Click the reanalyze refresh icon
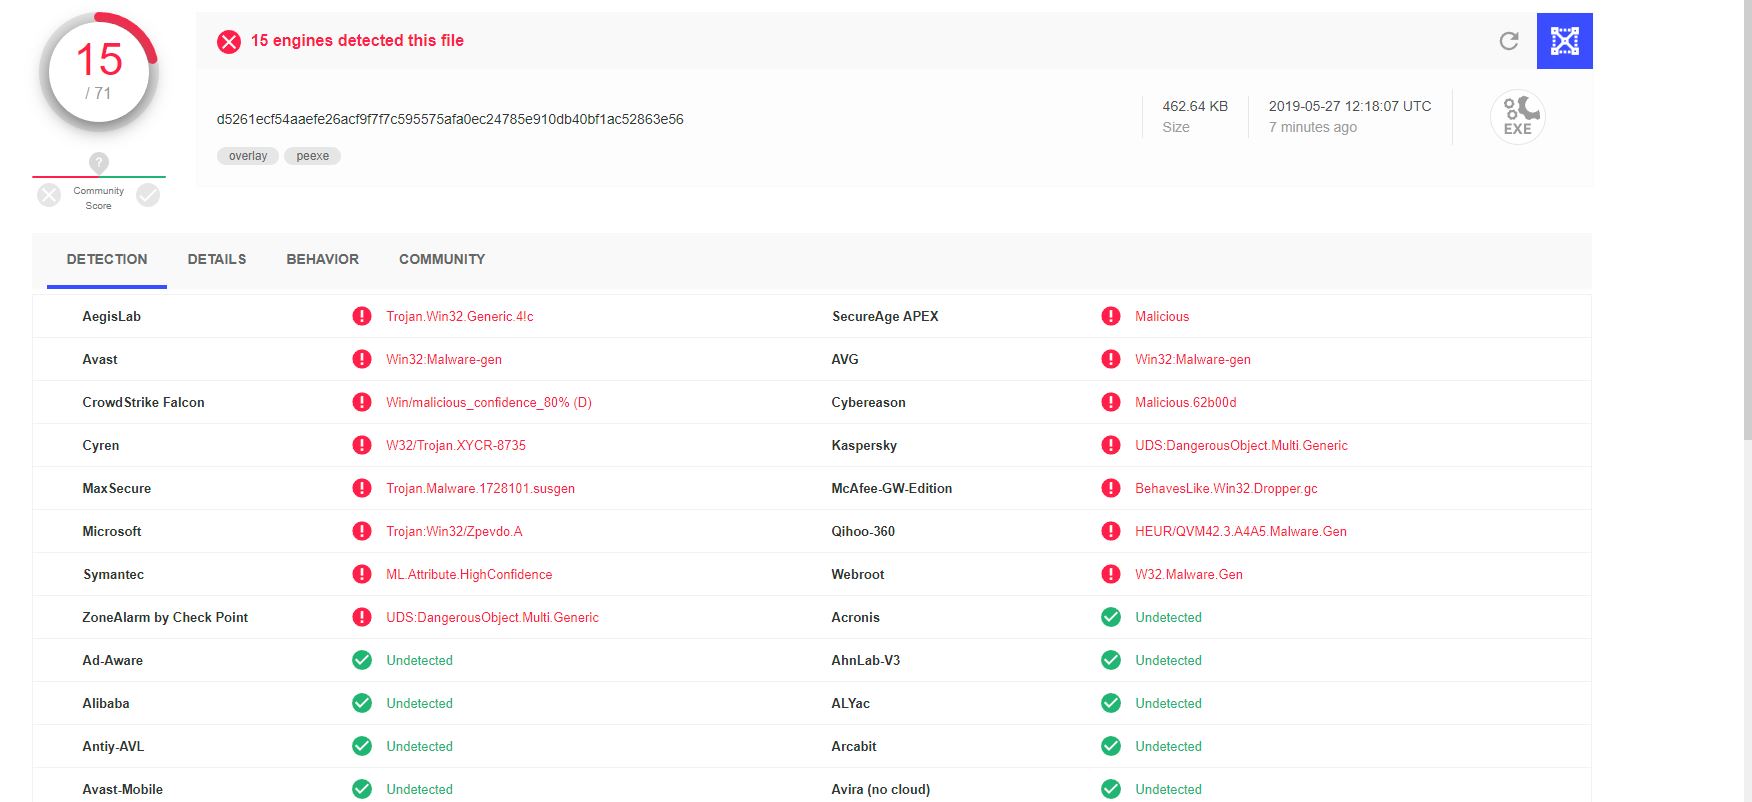 point(1509,41)
